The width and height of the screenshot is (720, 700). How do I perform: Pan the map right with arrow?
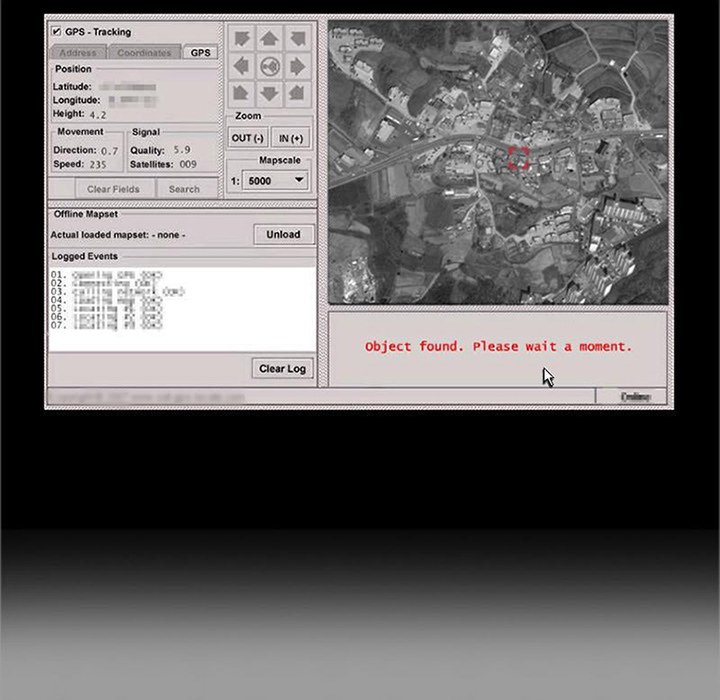pyautogui.click(x=297, y=67)
